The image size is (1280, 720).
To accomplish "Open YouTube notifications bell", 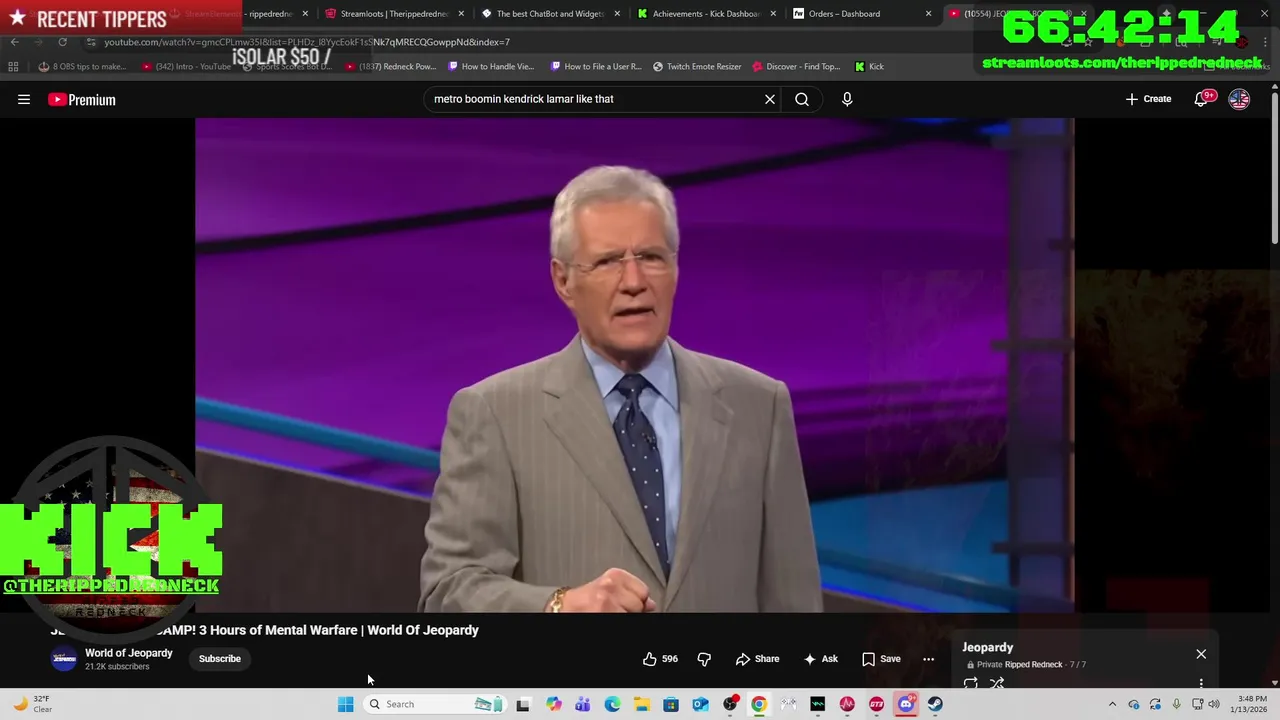I will 1203,99.
